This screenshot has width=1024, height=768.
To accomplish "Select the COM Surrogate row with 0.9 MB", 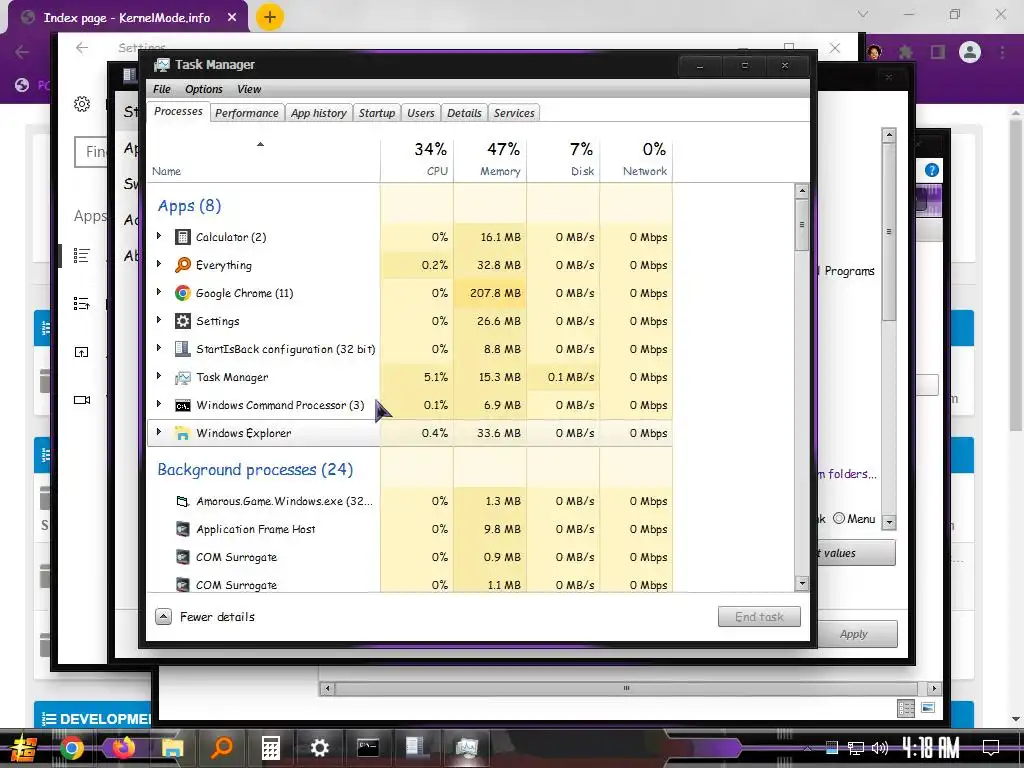I will pyautogui.click(x=410, y=557).
